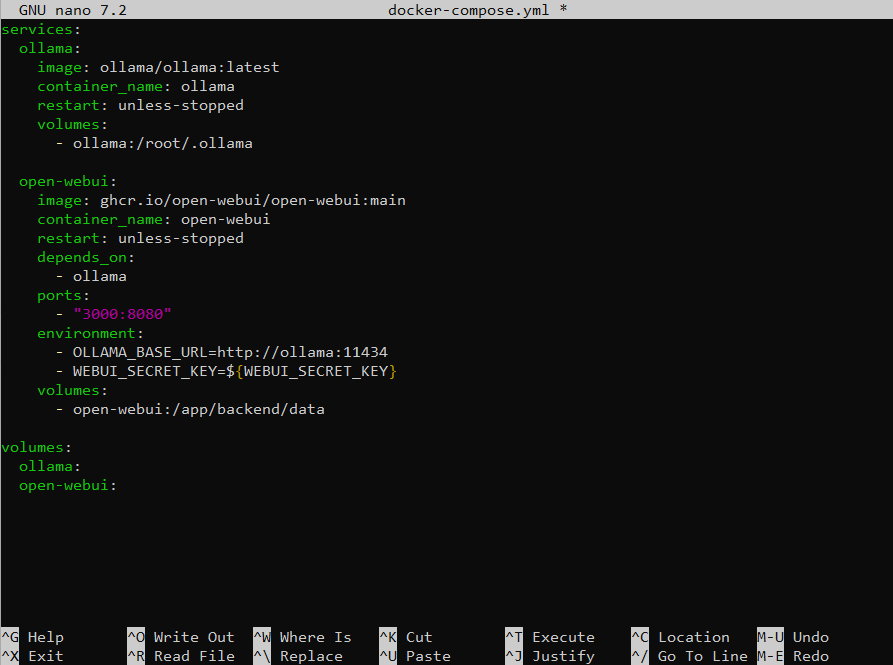This screenshot has width=893, height=665.
Task: Click the ^\ Replace shortcut
Action: (x=298, y=656)
